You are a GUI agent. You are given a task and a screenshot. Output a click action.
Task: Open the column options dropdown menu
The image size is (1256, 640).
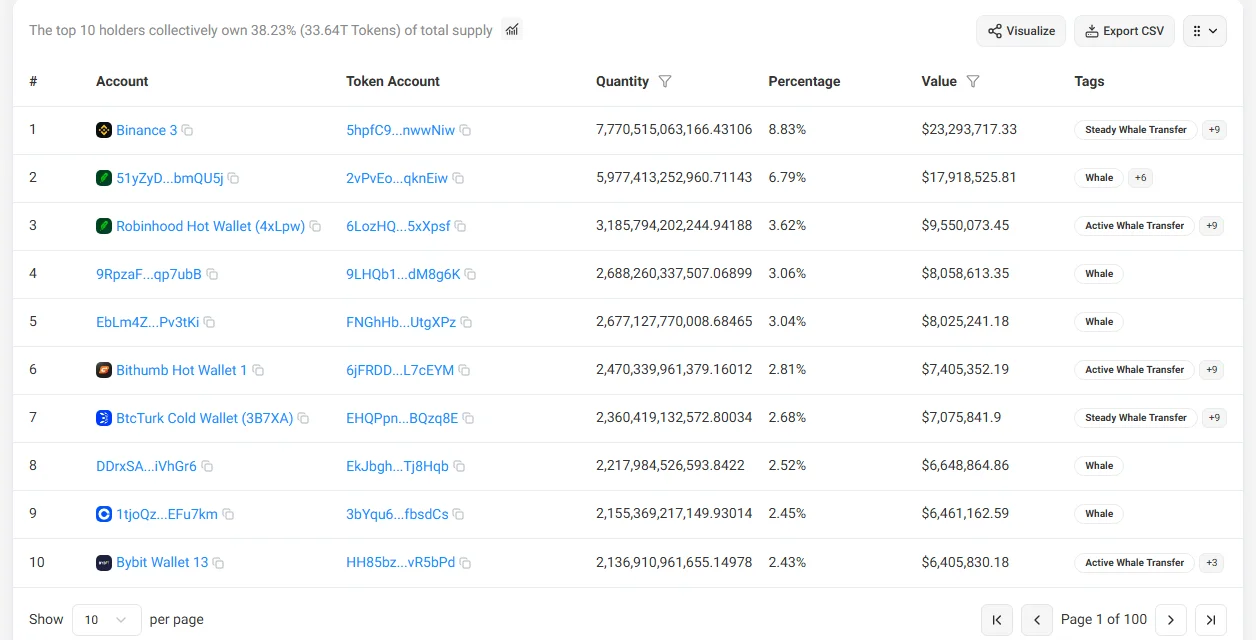1205,31
